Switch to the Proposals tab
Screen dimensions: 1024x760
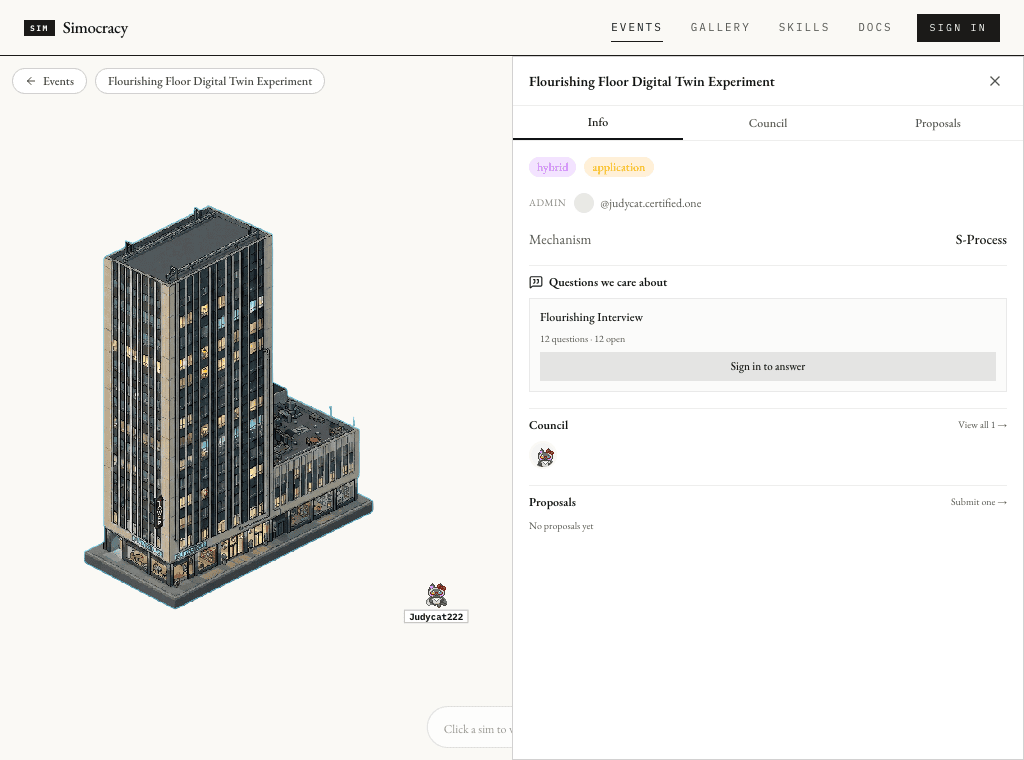click(937, 123)
